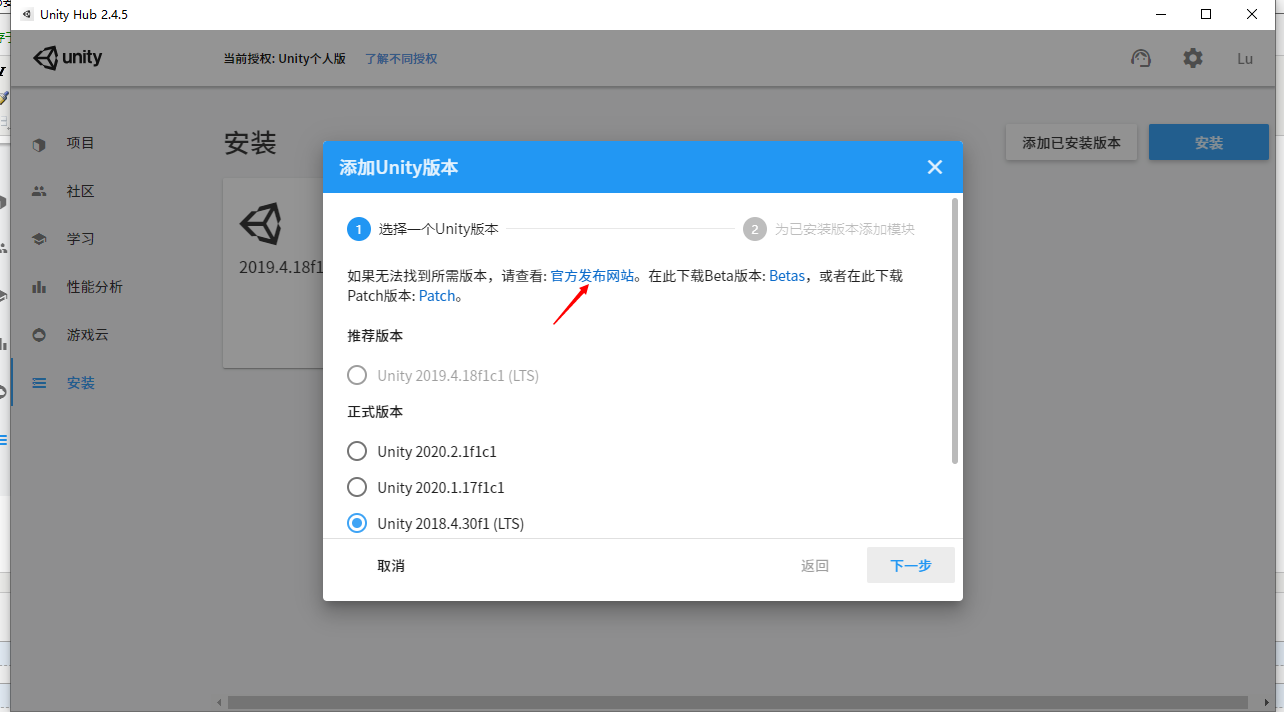The image size is (1284, 712).
Task: Maximize the Unity Hub window
Action: (x=1206, y=14)
